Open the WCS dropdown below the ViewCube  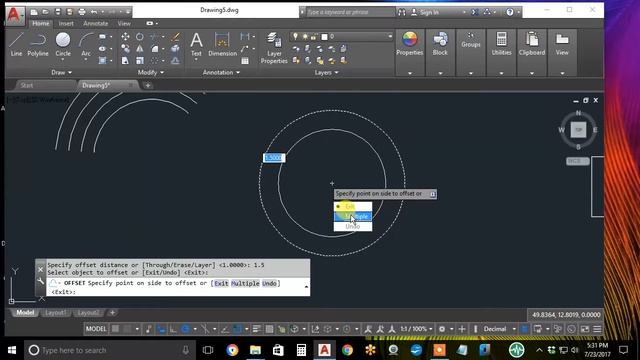click(578, 161)
